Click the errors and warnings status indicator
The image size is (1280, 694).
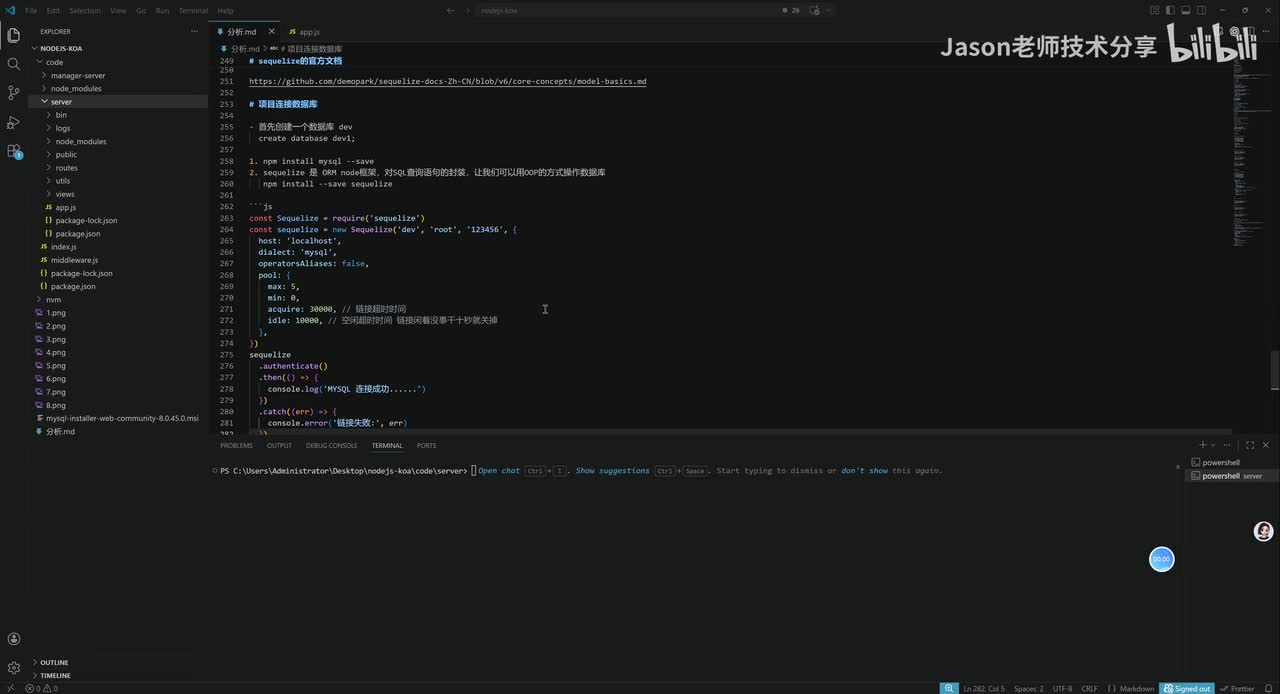coord(41,688)
